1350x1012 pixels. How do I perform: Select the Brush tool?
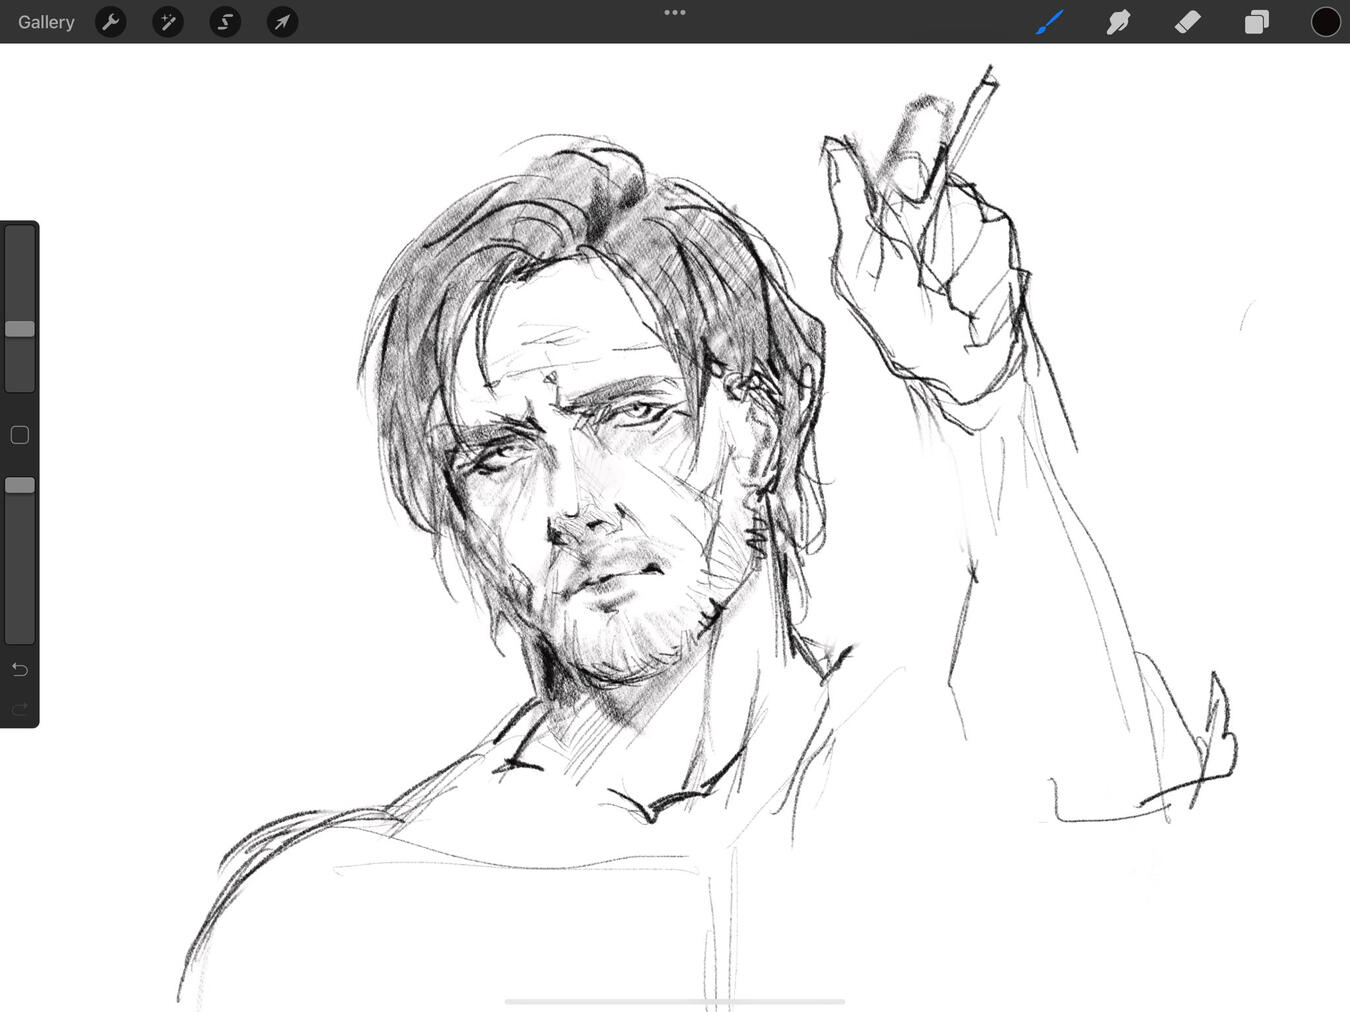click(1049, 22)
